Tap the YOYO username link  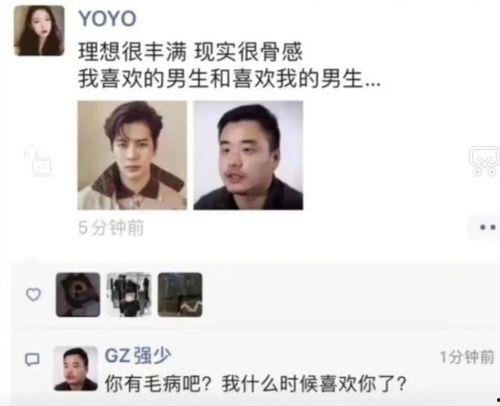107,19
